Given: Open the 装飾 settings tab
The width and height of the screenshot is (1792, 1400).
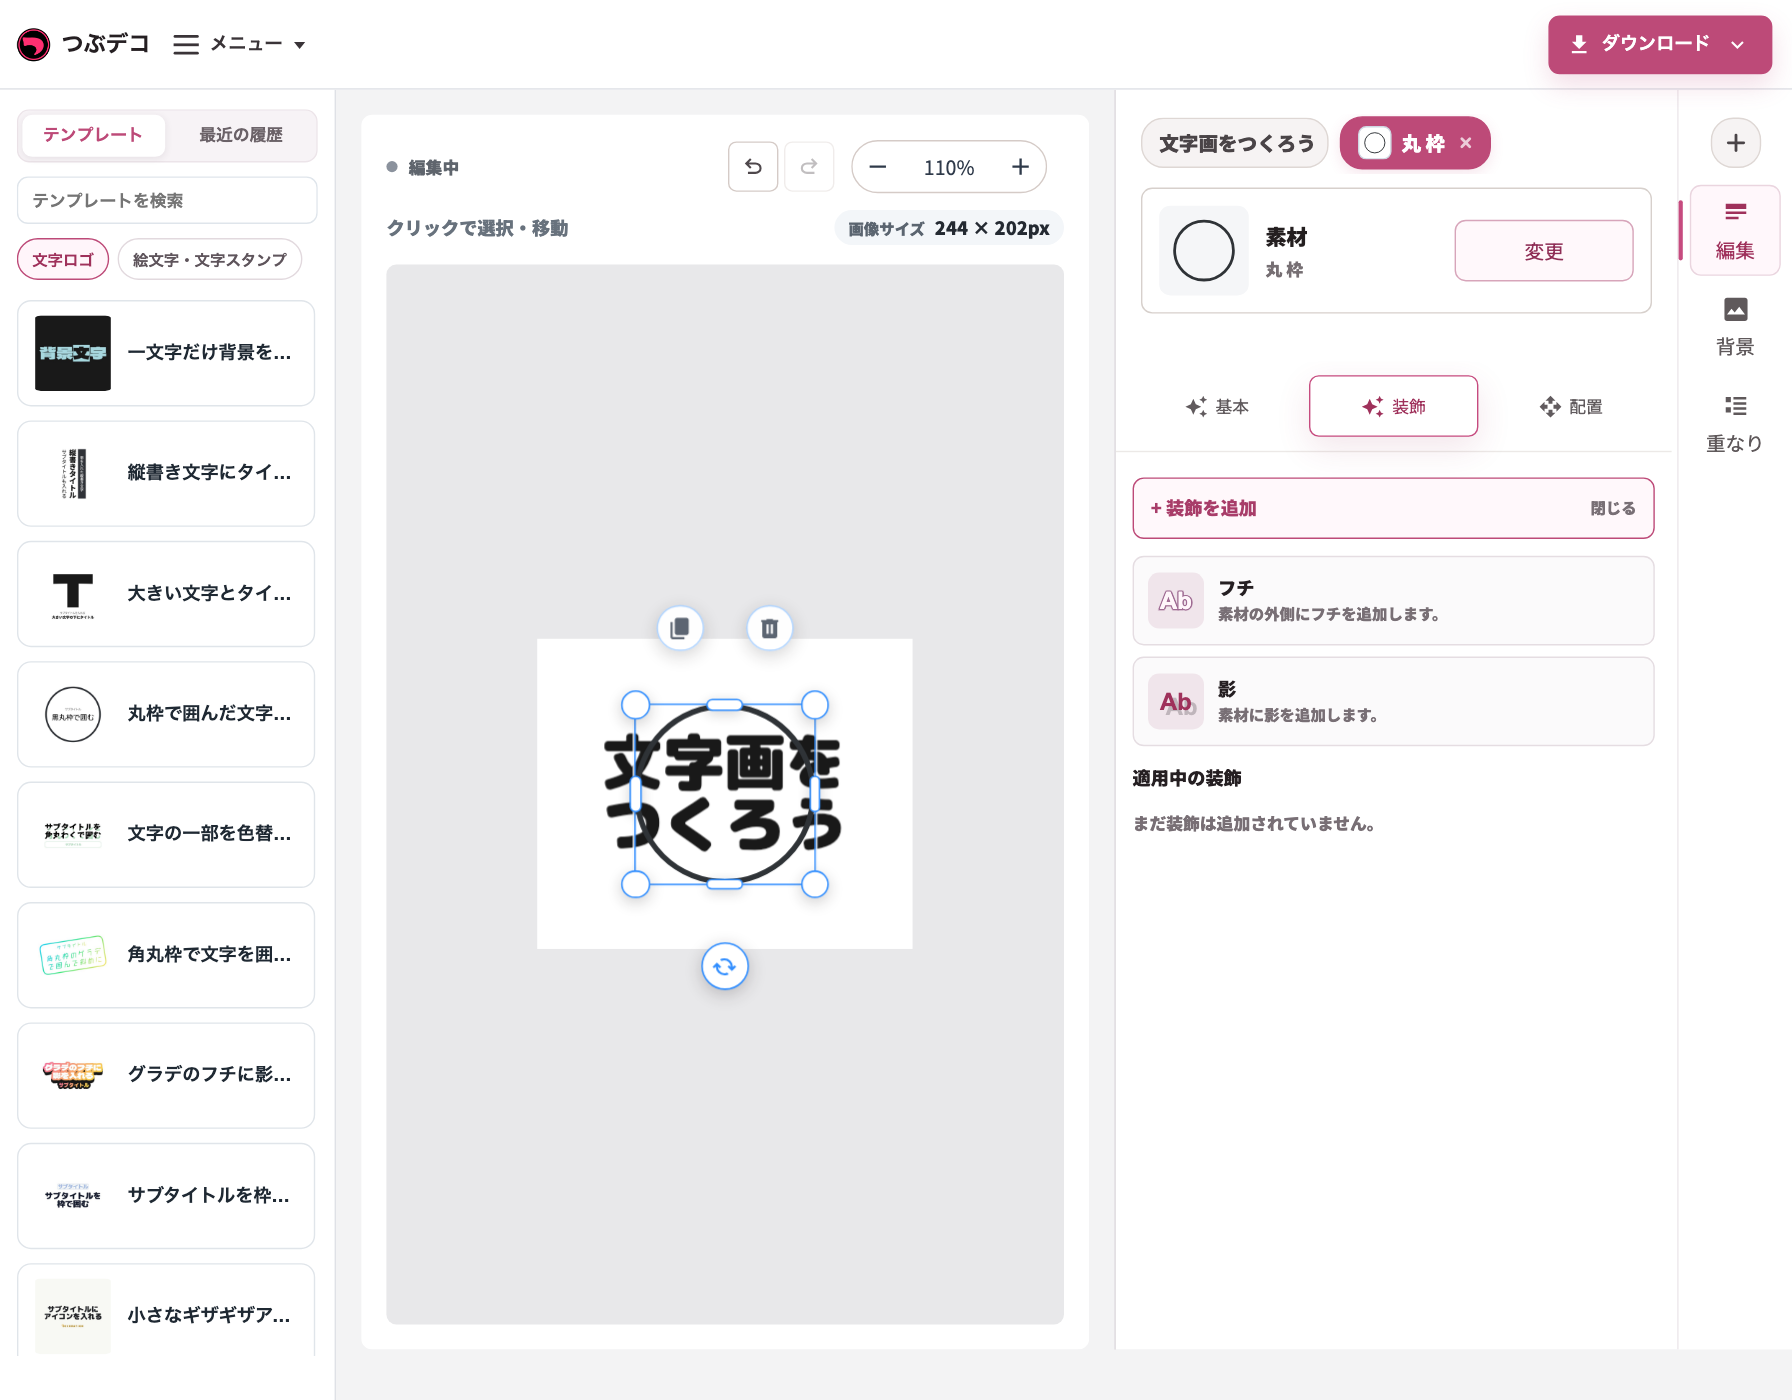Looking at the screenshot, I should click(x=1393, y=406).
